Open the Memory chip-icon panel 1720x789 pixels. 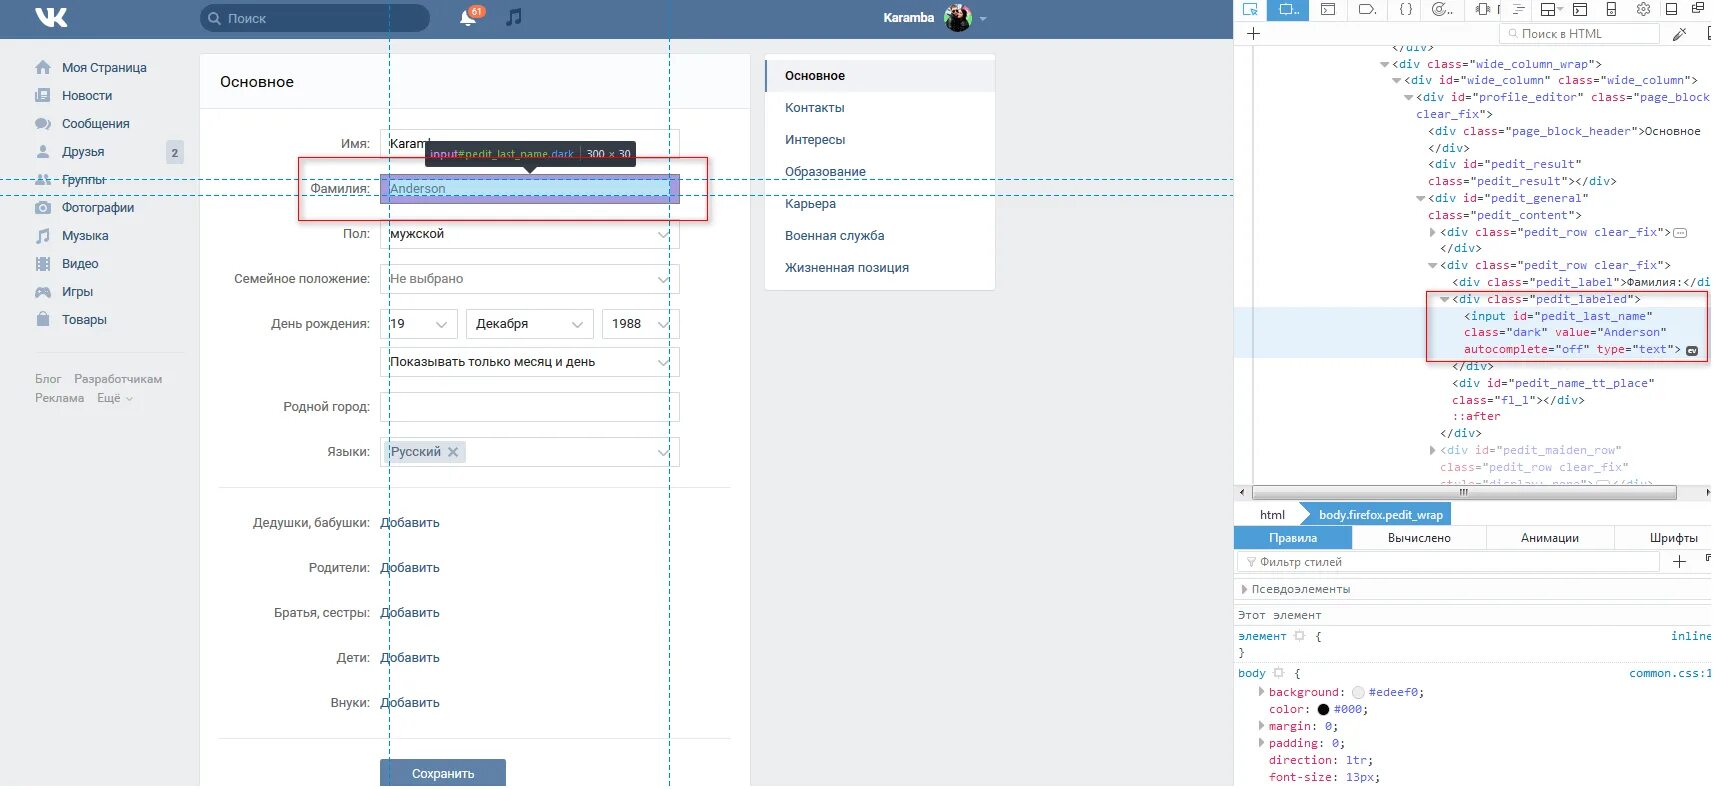[1483, 9]
